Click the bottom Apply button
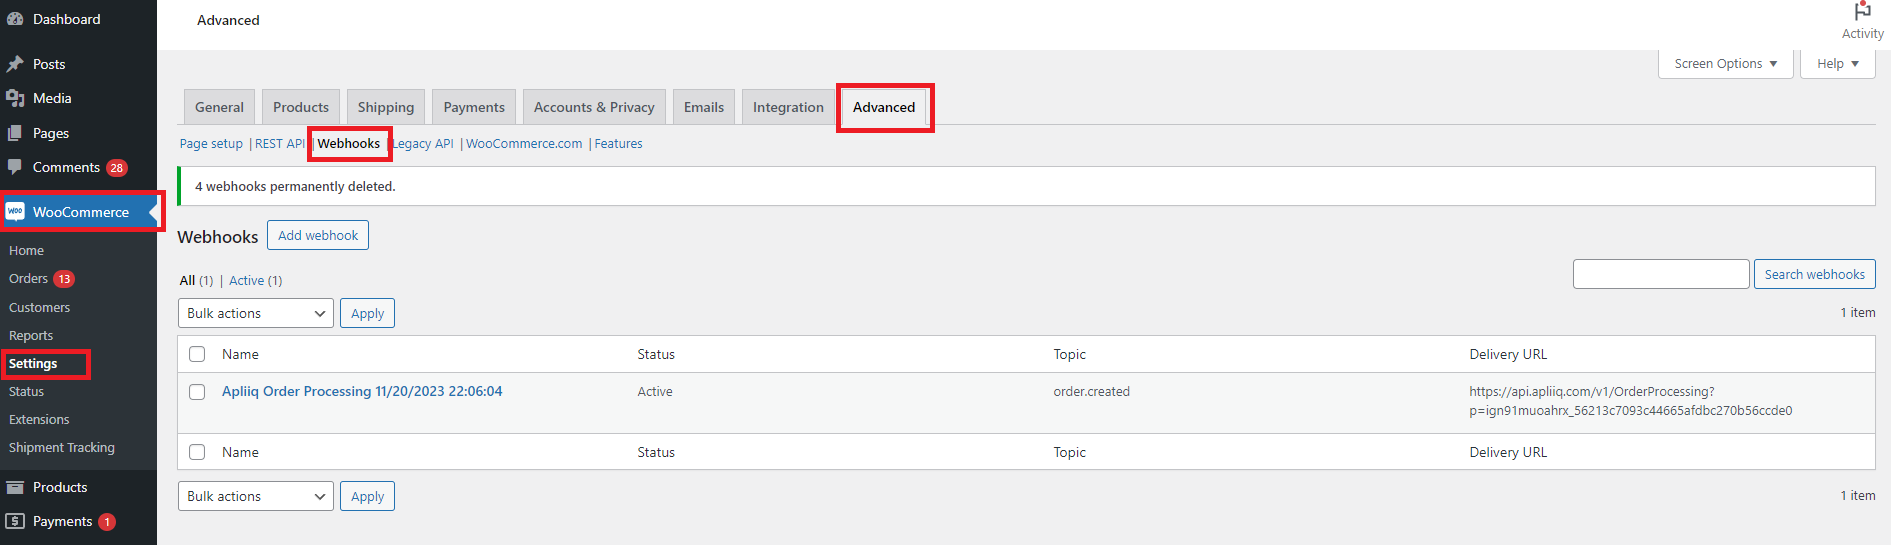 (x=367, y=496)
